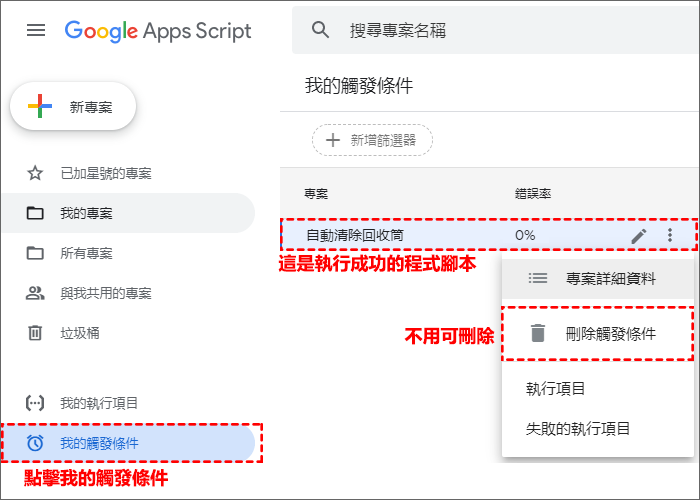Click the 新專案 button
700x500 pixels.
tap(72, 108)
